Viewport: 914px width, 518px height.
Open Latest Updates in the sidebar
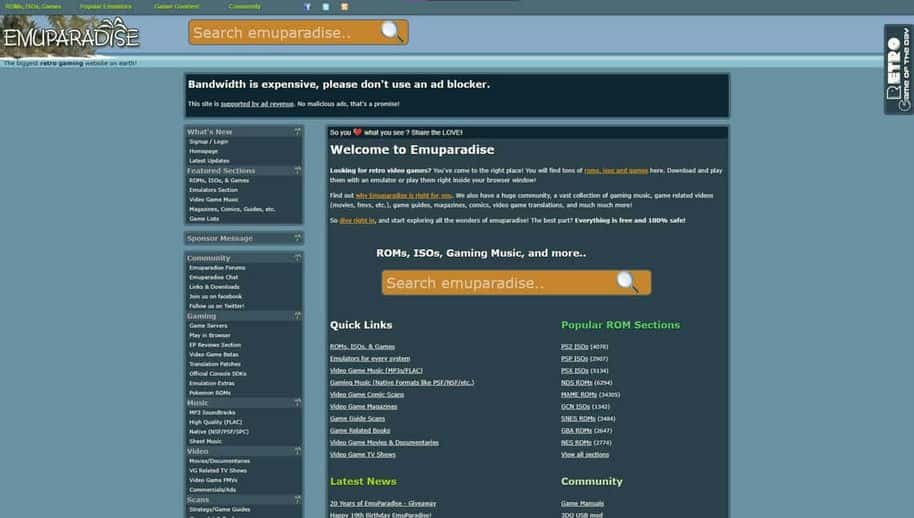click(209, 161)
